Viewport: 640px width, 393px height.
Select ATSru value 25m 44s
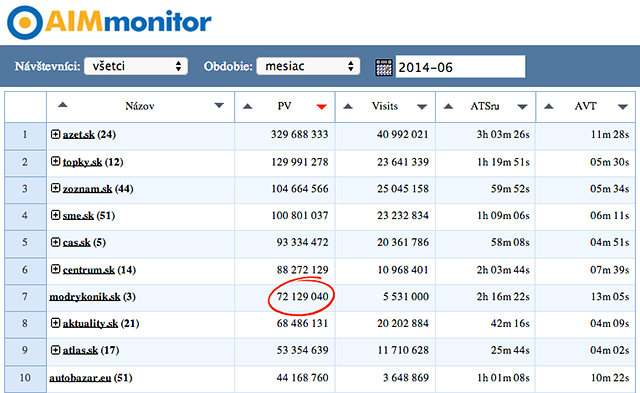(x=510, y=351)
